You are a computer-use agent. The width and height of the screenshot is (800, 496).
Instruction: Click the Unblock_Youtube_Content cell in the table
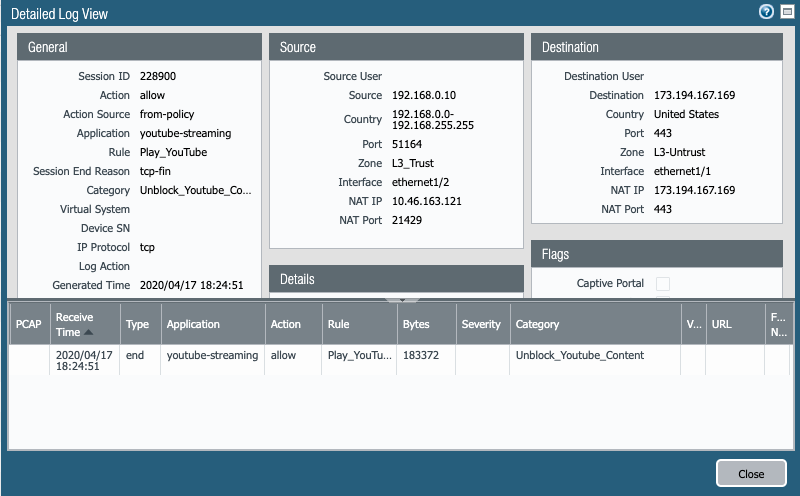tap(579, 355)
